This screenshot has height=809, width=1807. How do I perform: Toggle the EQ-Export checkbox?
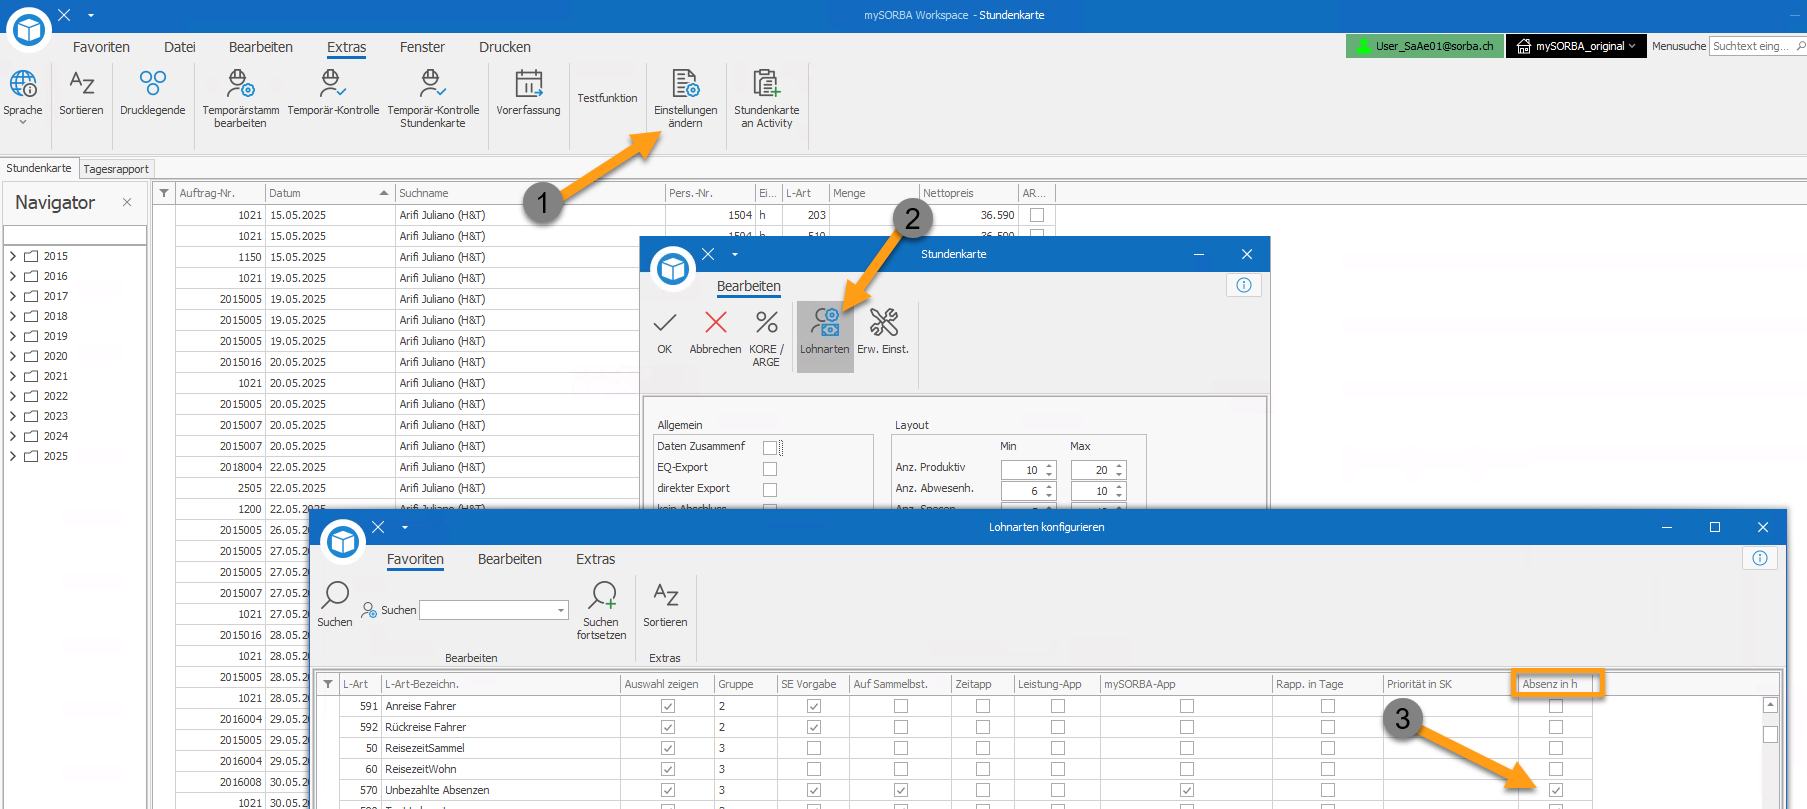(x=770, y=469)
